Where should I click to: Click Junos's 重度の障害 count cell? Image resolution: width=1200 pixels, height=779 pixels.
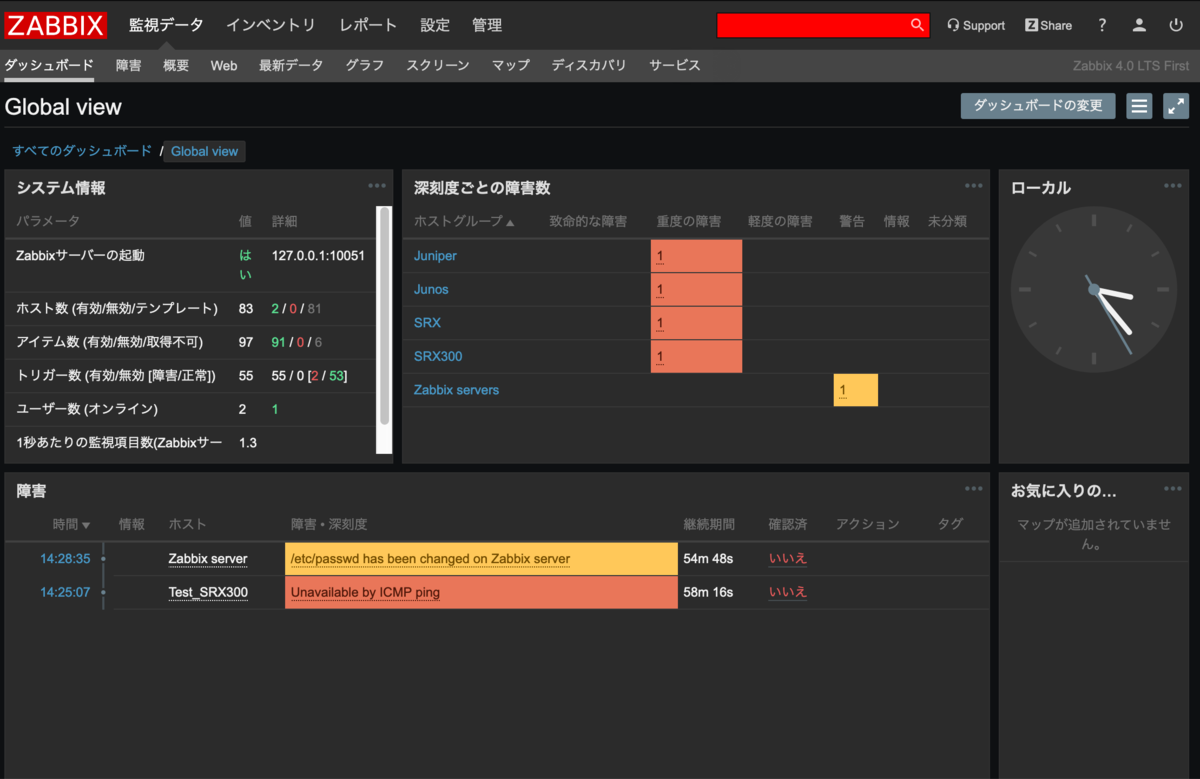[696, 289]
